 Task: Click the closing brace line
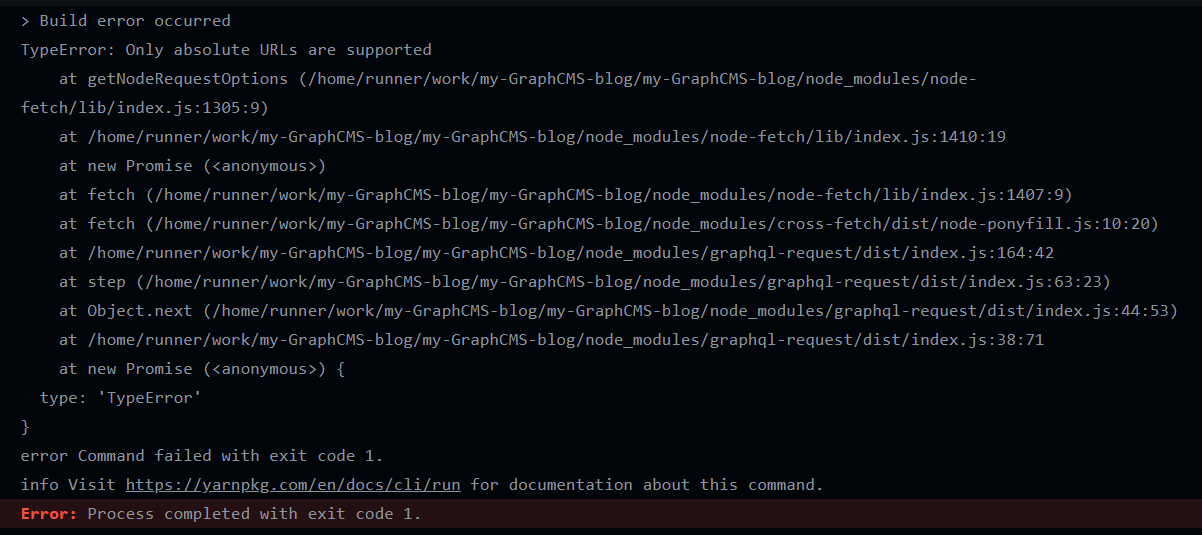click(25, 427)
